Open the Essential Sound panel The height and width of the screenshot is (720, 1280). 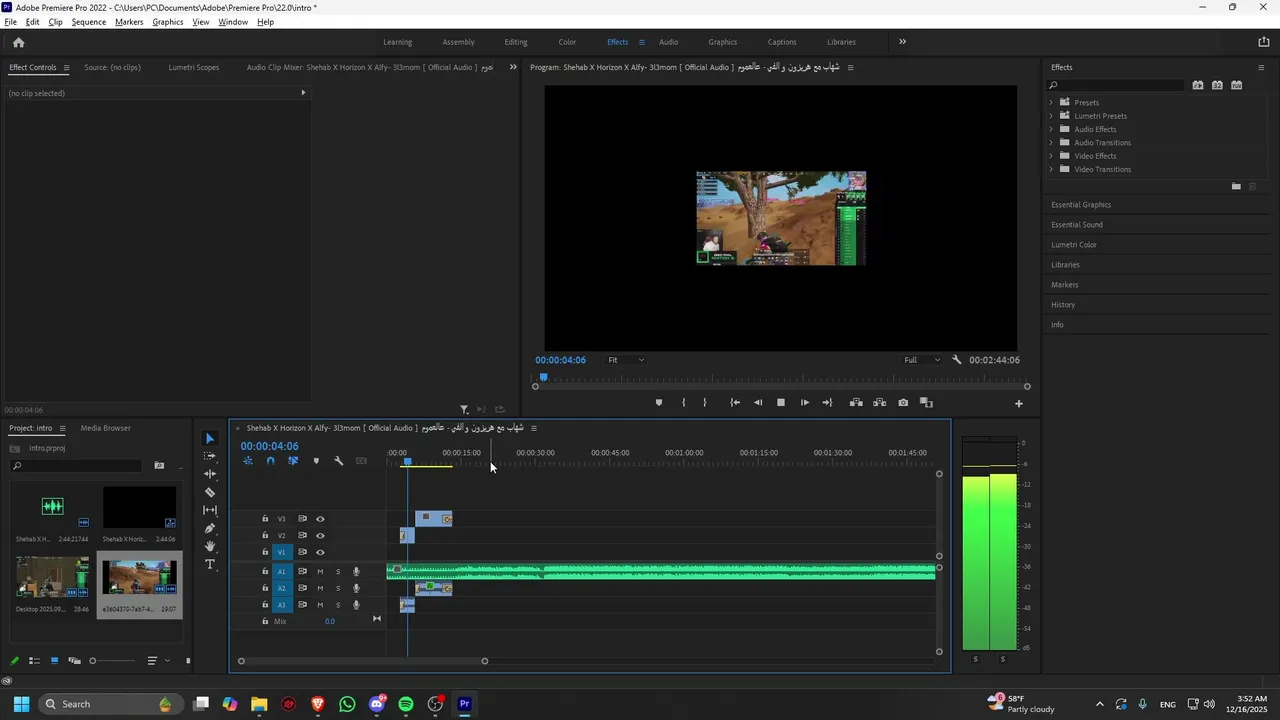pyautogui.click(x=1077, y=225)
